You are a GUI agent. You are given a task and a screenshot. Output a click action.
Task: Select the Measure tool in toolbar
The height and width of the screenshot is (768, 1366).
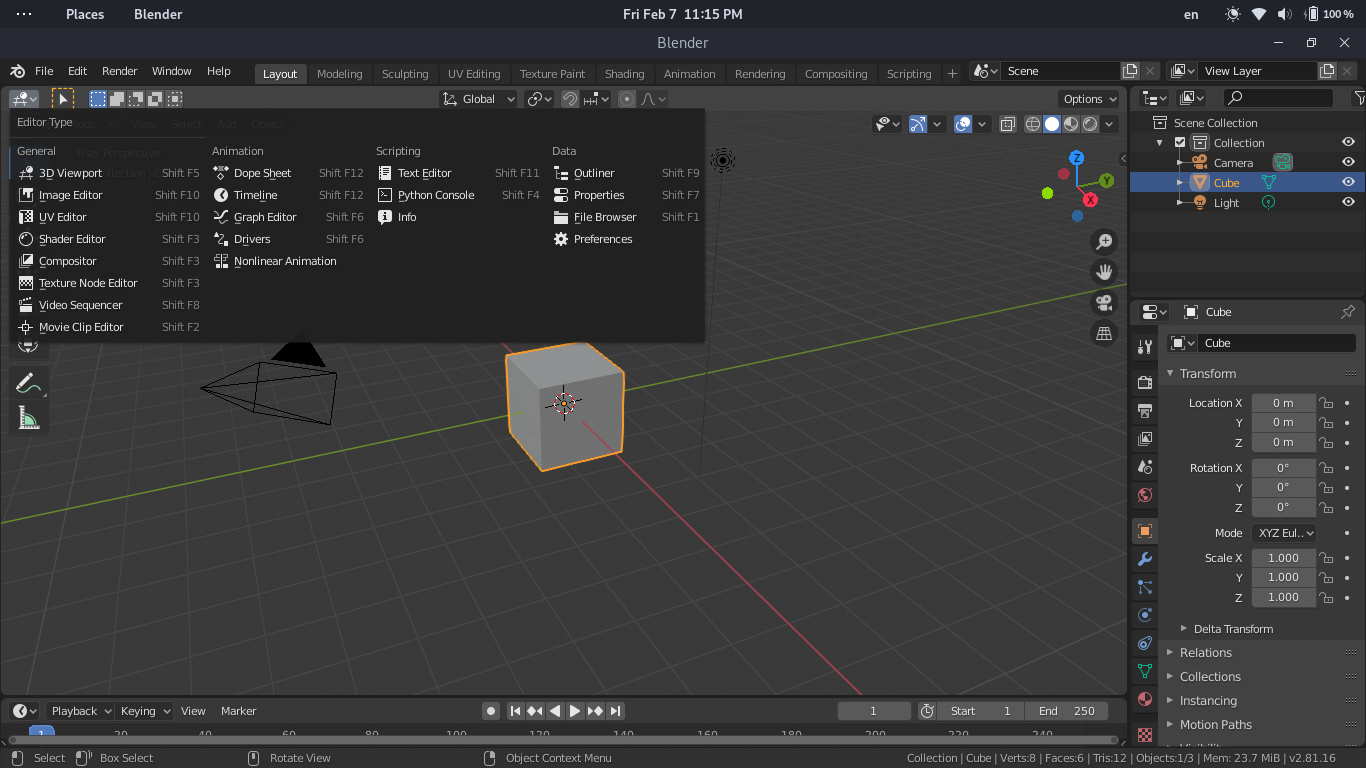pos(28,419)
